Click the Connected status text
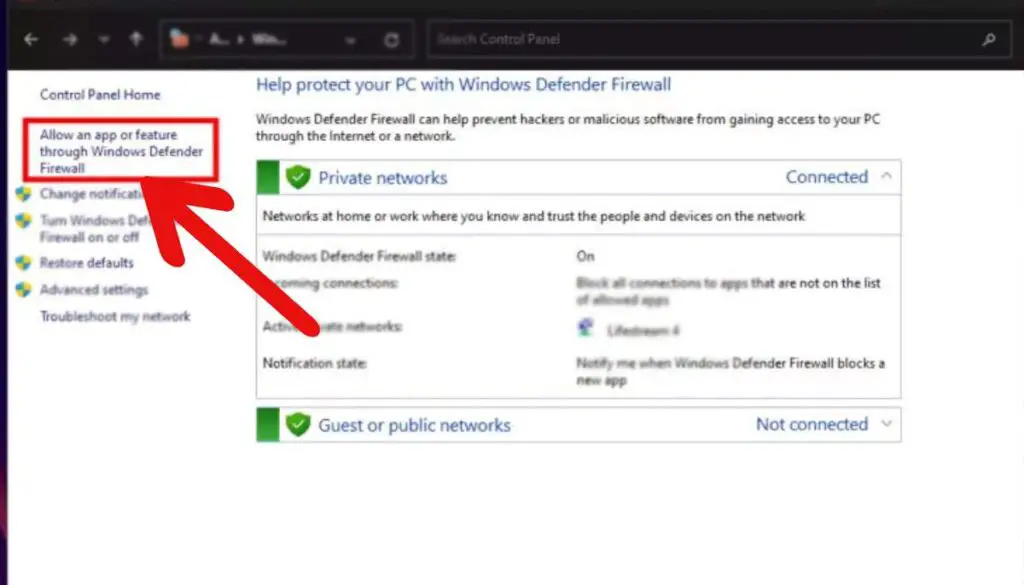Screen dimensions: 1024x585 [827, 177]
